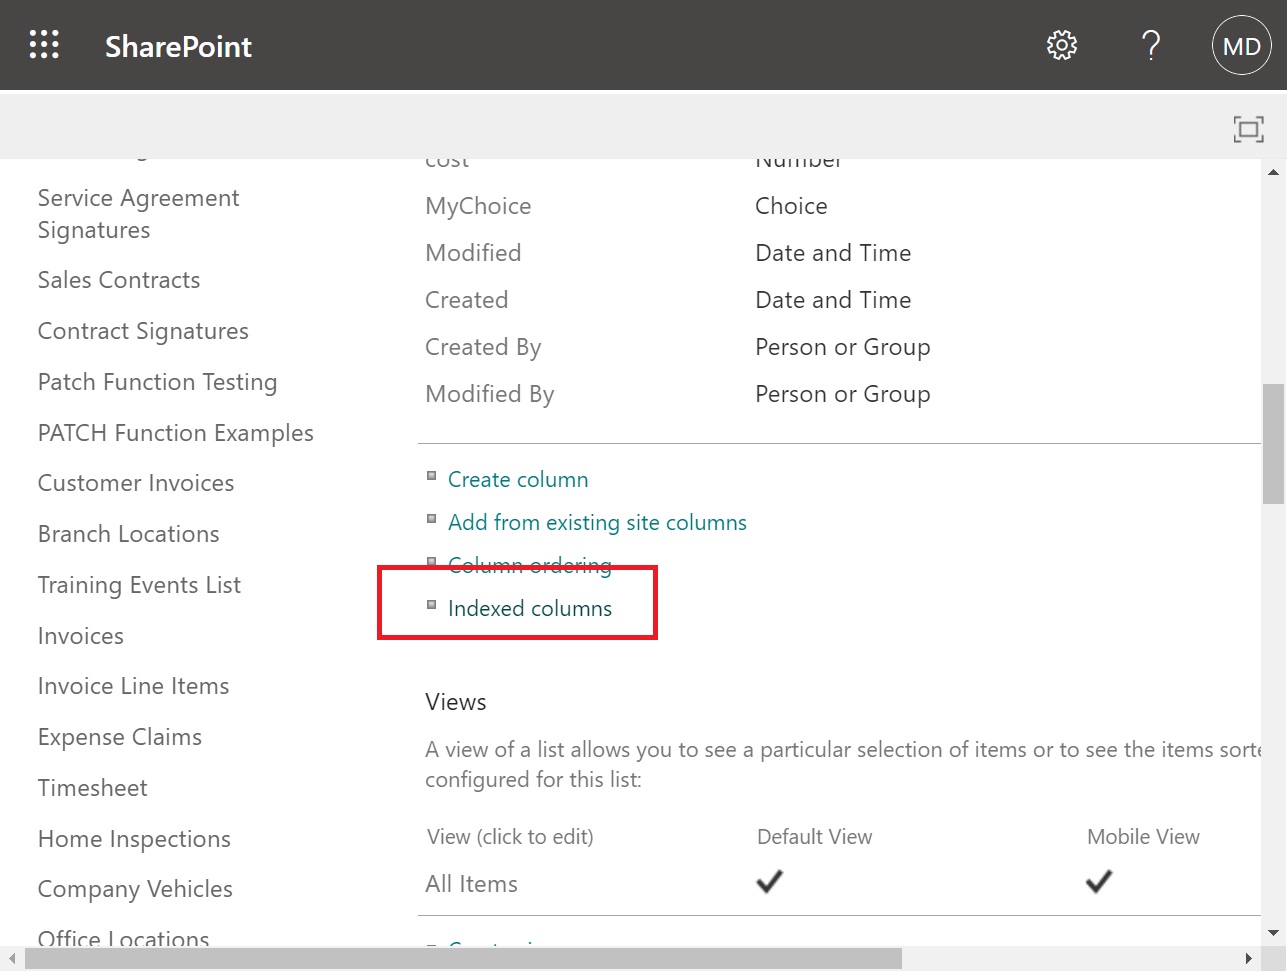
Task: Open the Timesheet list
Action: coord(92,787)
